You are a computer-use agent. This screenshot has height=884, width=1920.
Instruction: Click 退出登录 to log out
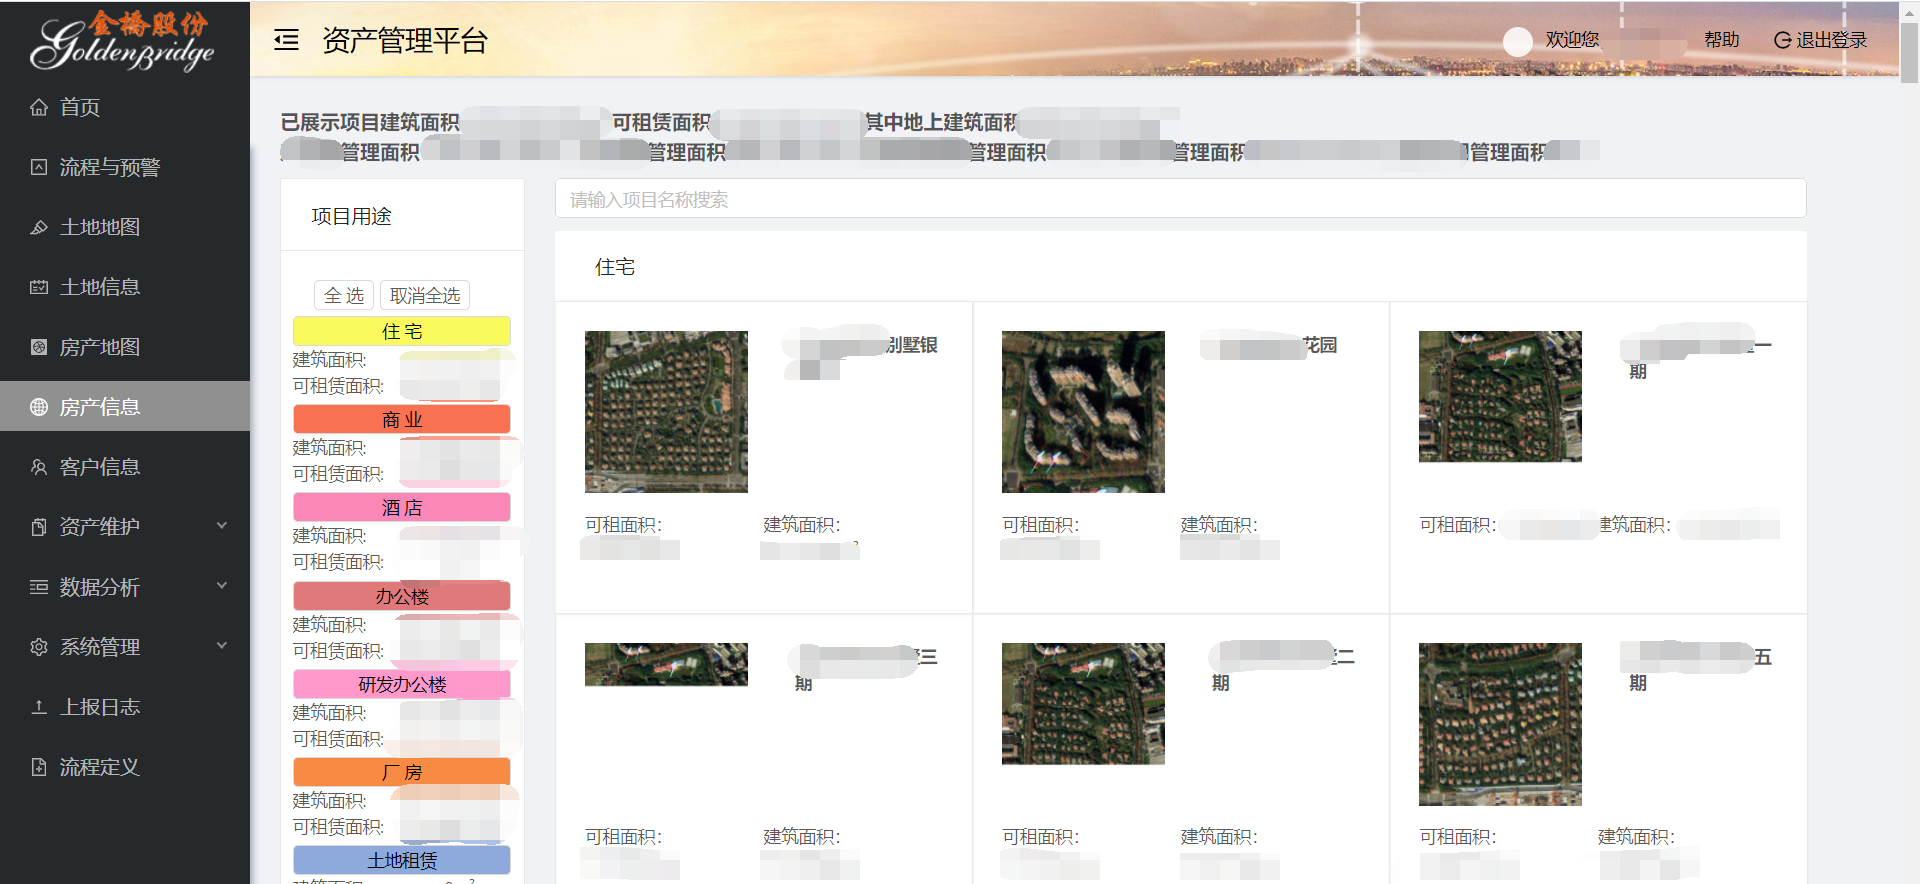click(1821, 40)
